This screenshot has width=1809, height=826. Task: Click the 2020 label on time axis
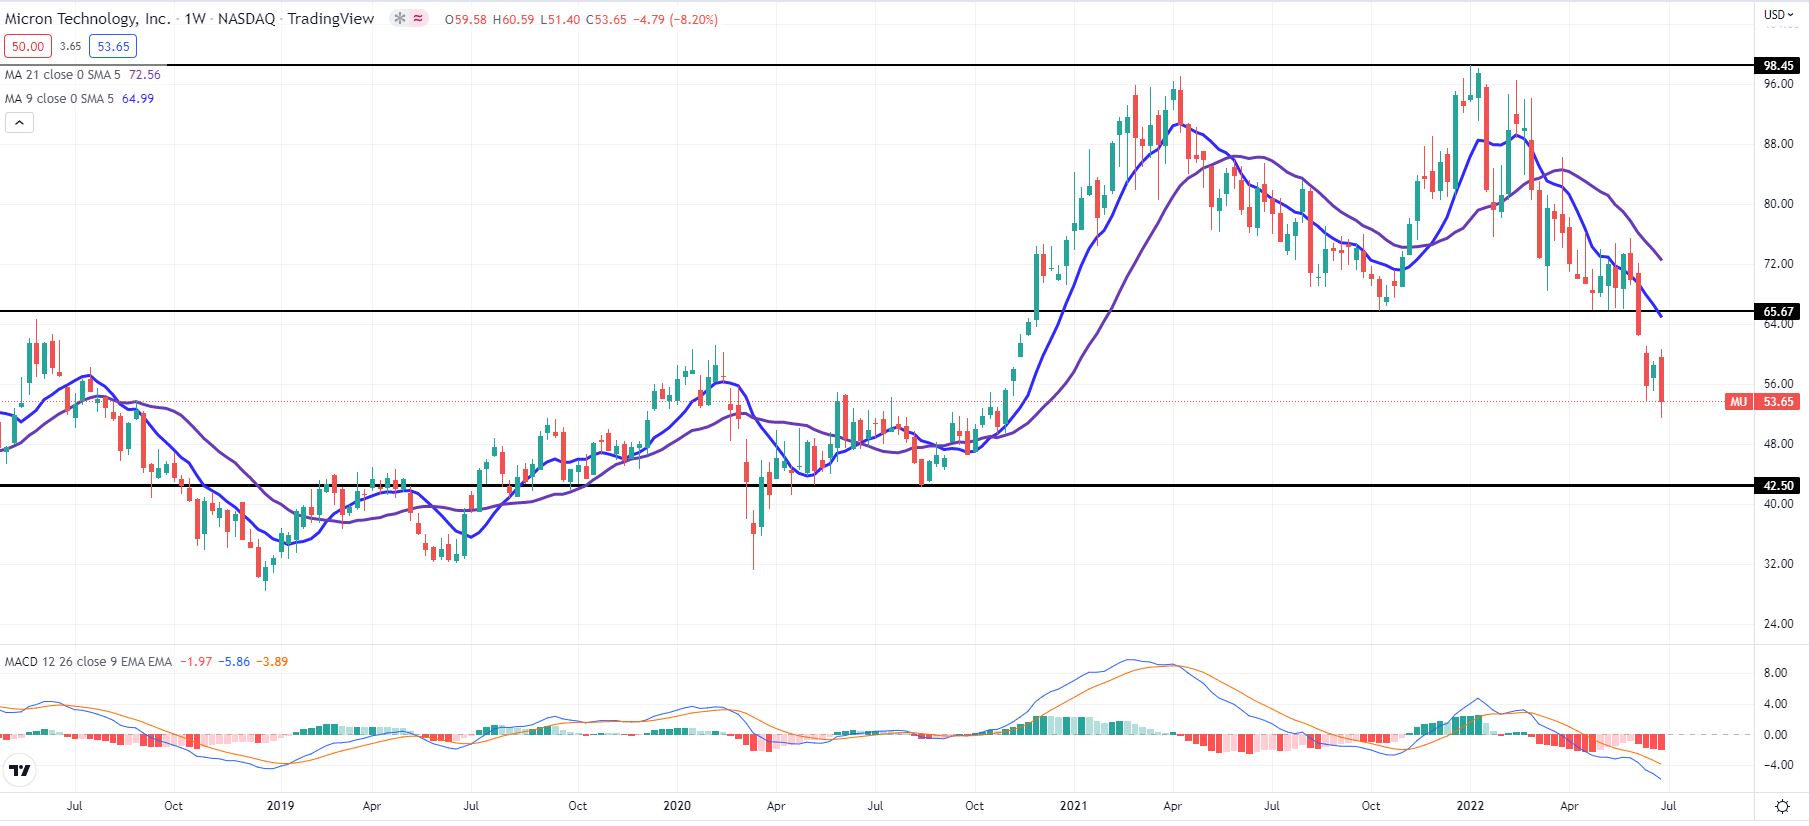click(677, 806)
